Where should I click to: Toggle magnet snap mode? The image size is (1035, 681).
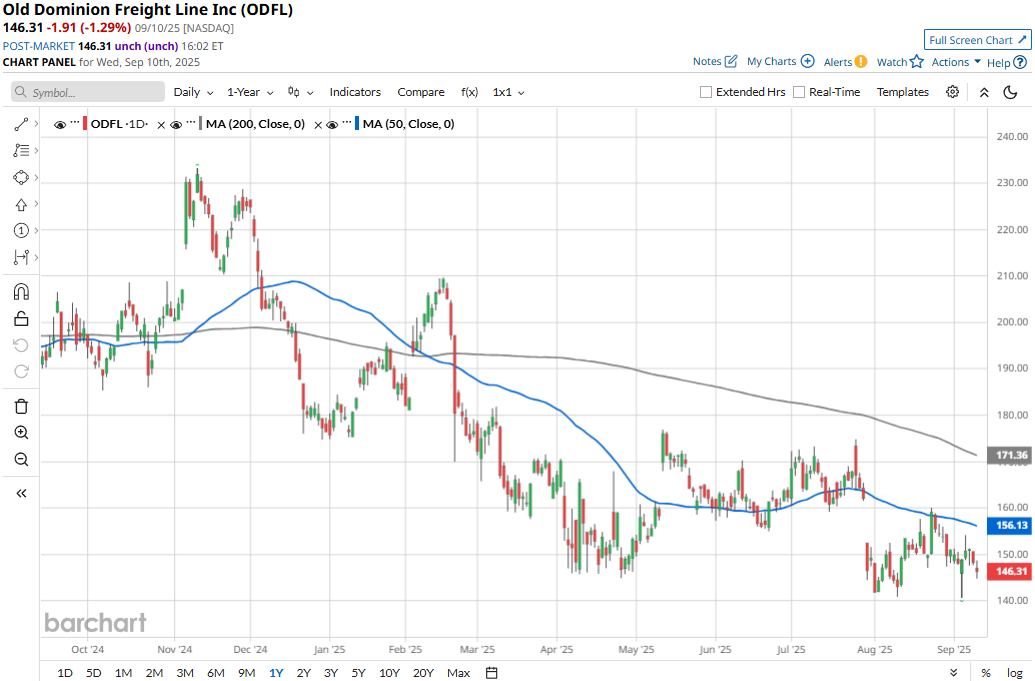point(21,292)
